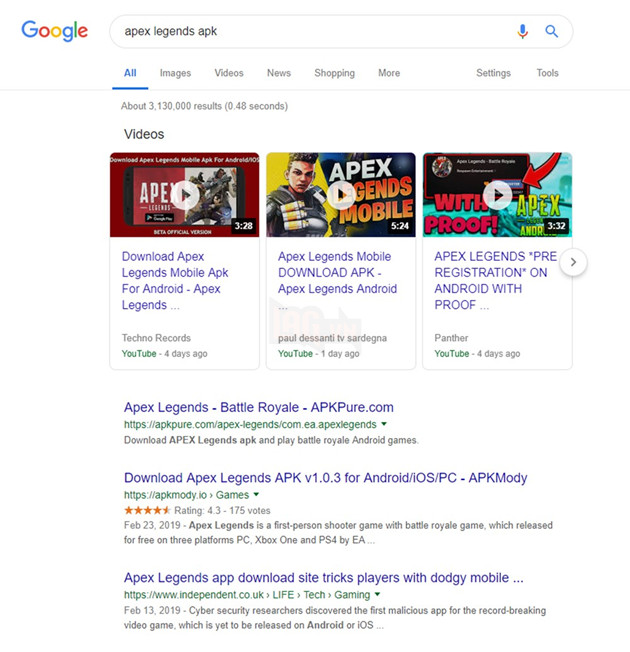
Task: Open the Independent article about dodgy mobile app
Action: tap(324, 578)
